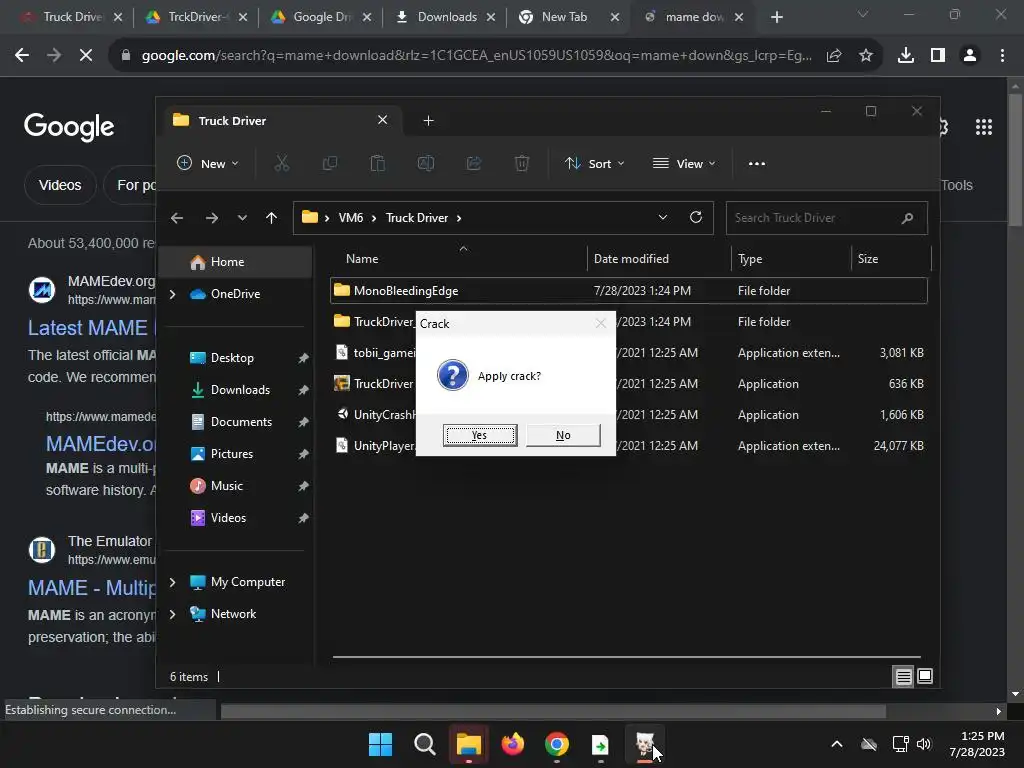Screen dimensions: 1024x768
Task: Add a new tab in File Explorer
Action: (x=428, y=121)
